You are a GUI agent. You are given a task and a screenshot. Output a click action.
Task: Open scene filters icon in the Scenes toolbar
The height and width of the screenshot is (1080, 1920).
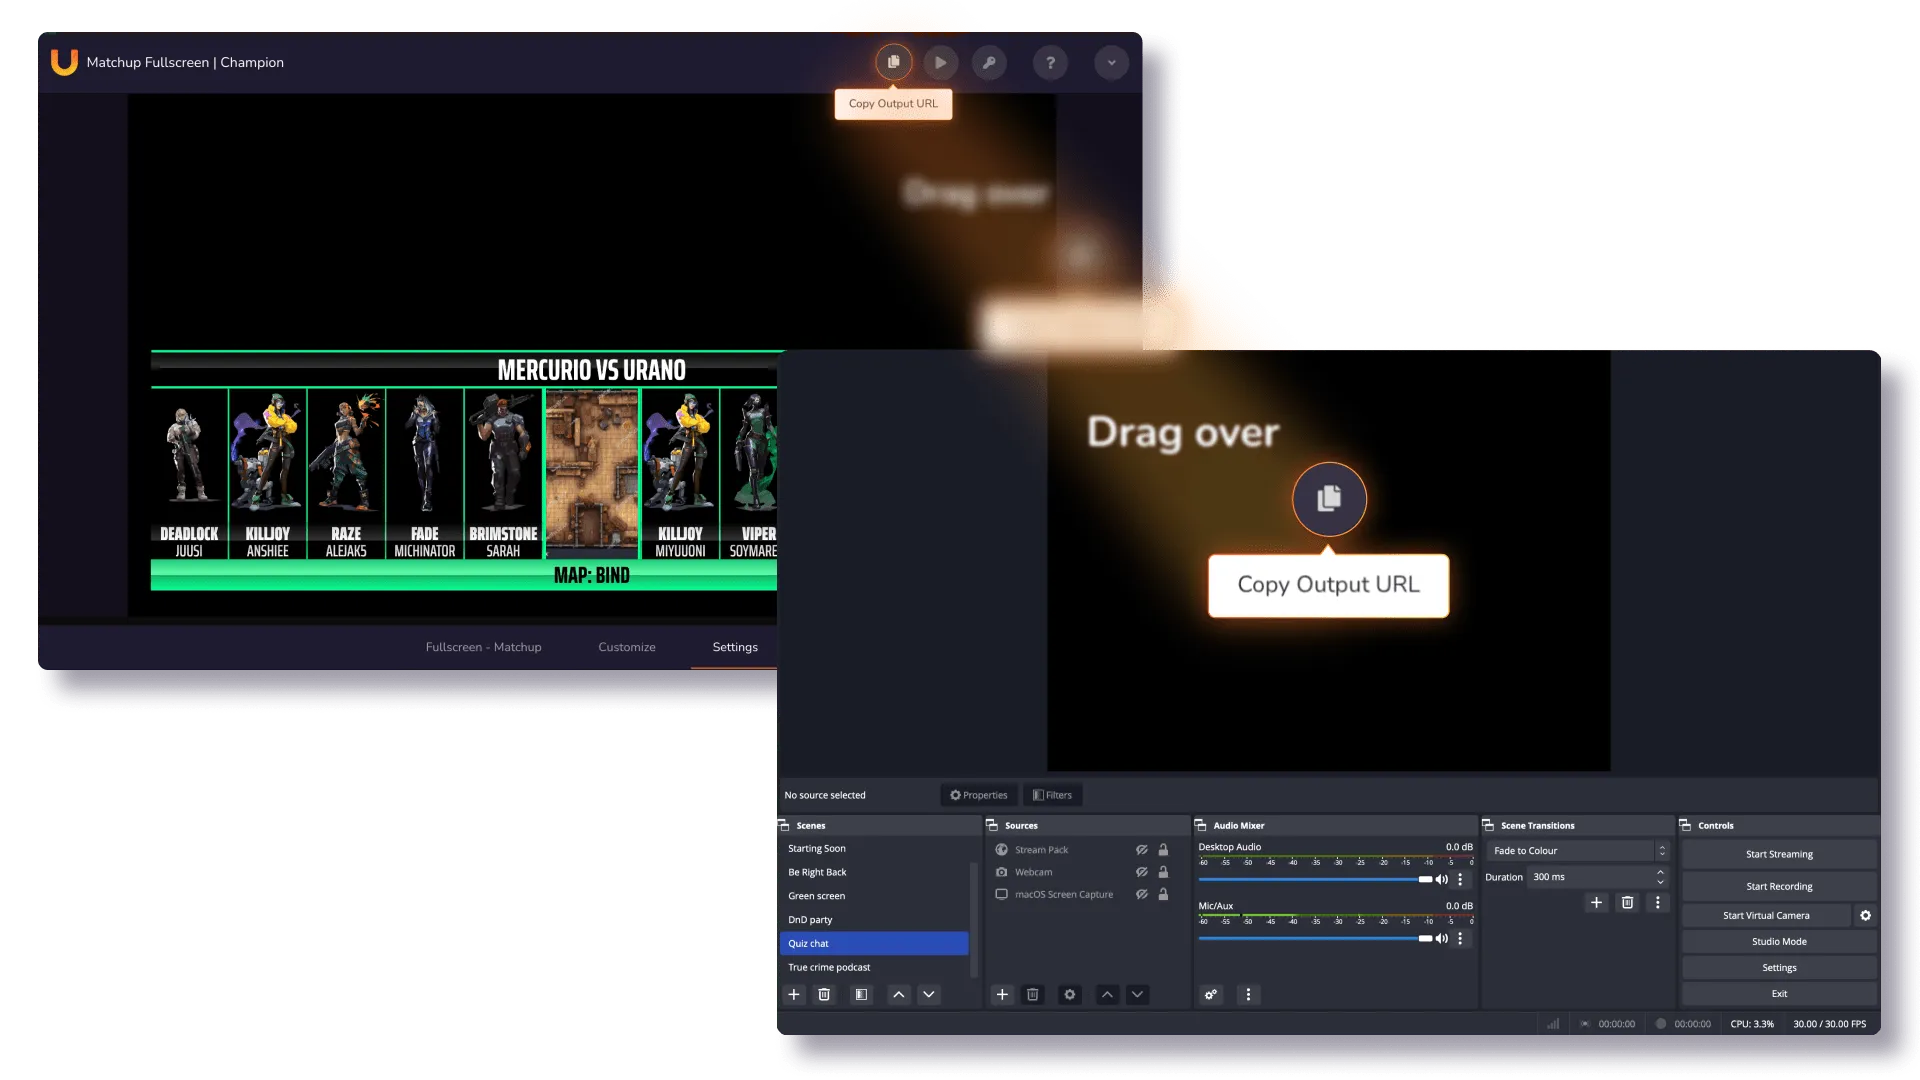coord(861,994)
